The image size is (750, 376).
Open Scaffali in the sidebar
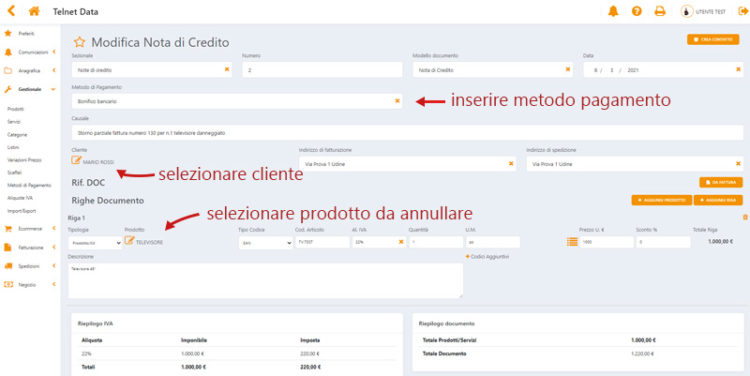point(15,172)
